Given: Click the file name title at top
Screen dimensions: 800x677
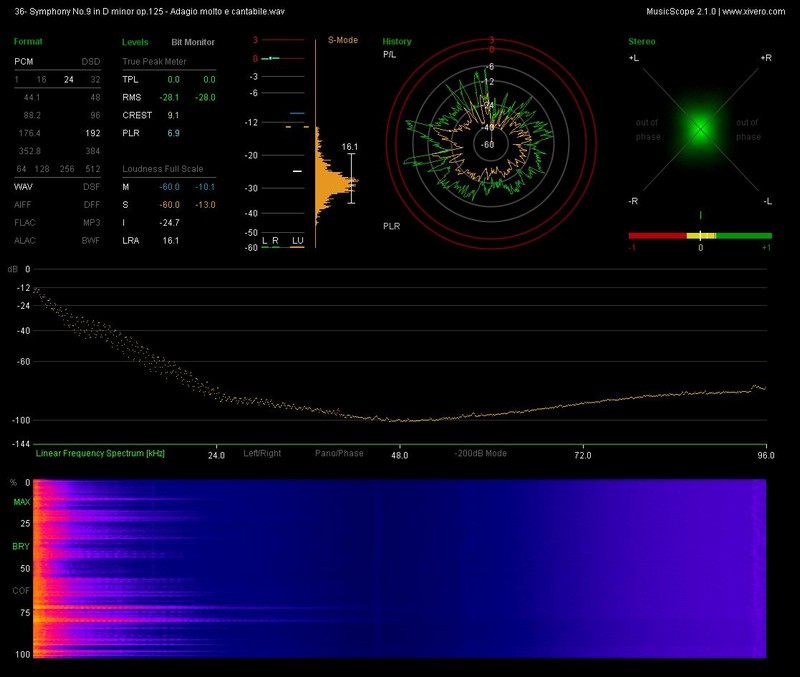Looking at the screenshot, I should click(x=149, y=11).
